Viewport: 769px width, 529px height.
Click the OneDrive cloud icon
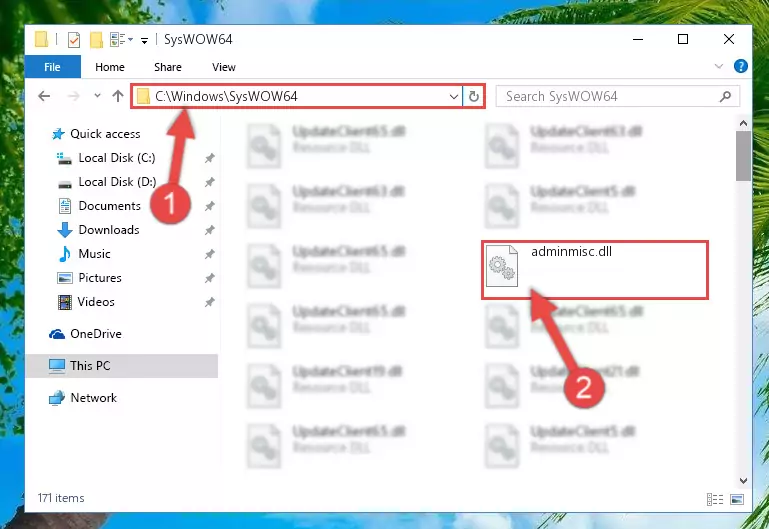pos(57,334)
